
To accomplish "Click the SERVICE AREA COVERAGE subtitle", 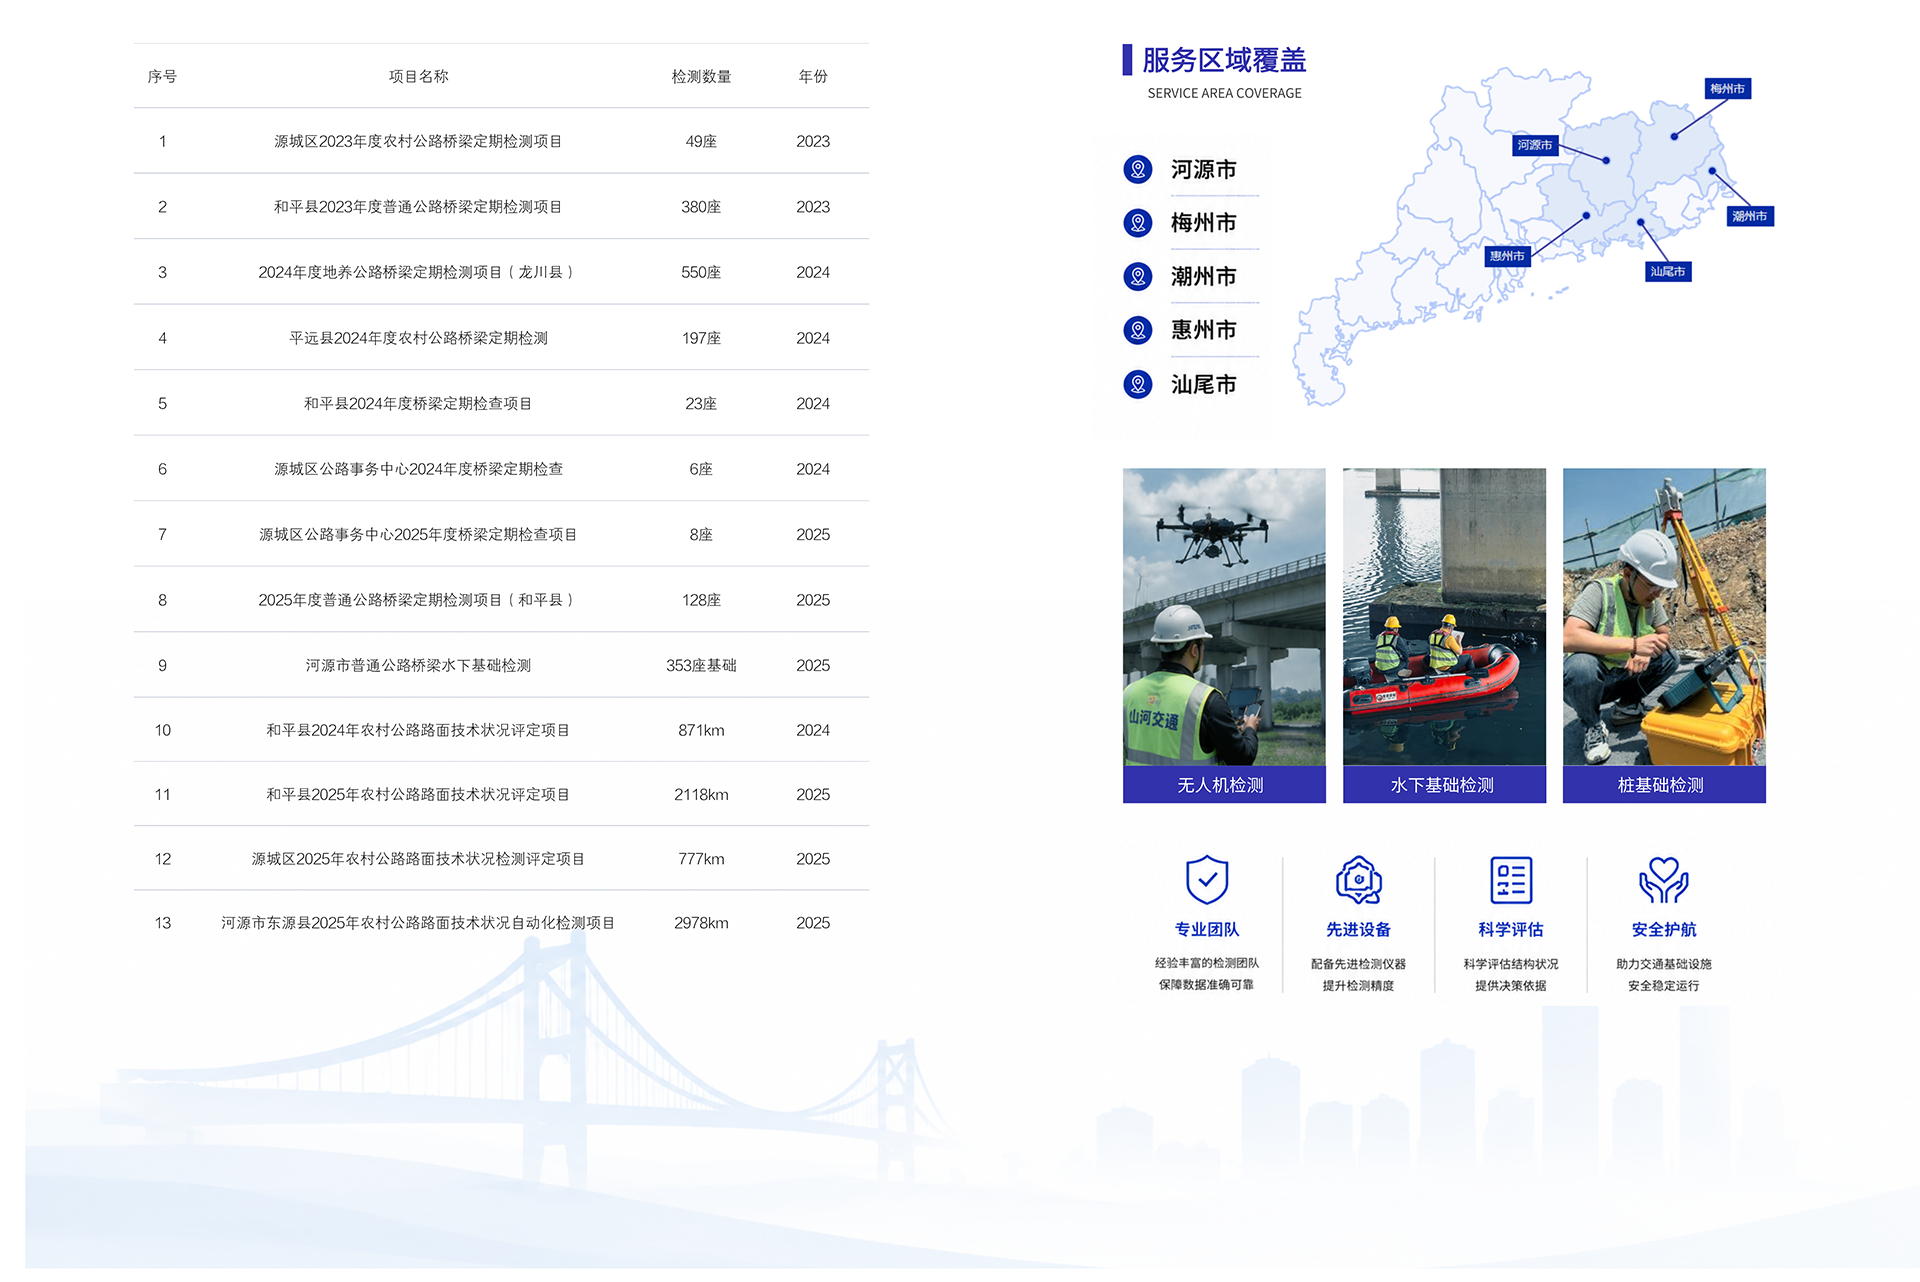I will click(x=1224, y=93).
